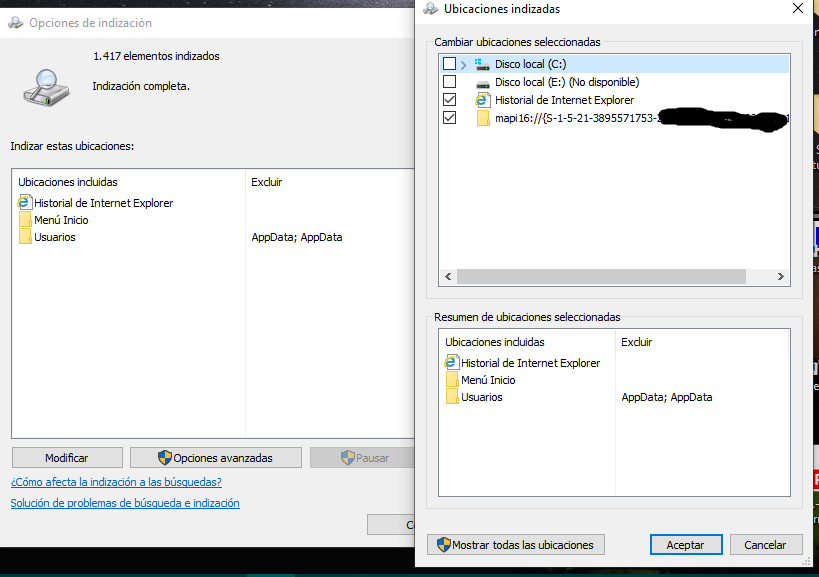Click Menú Inicio folder icon in Opciones window
819x577 pixels.
tap(25, 219)
